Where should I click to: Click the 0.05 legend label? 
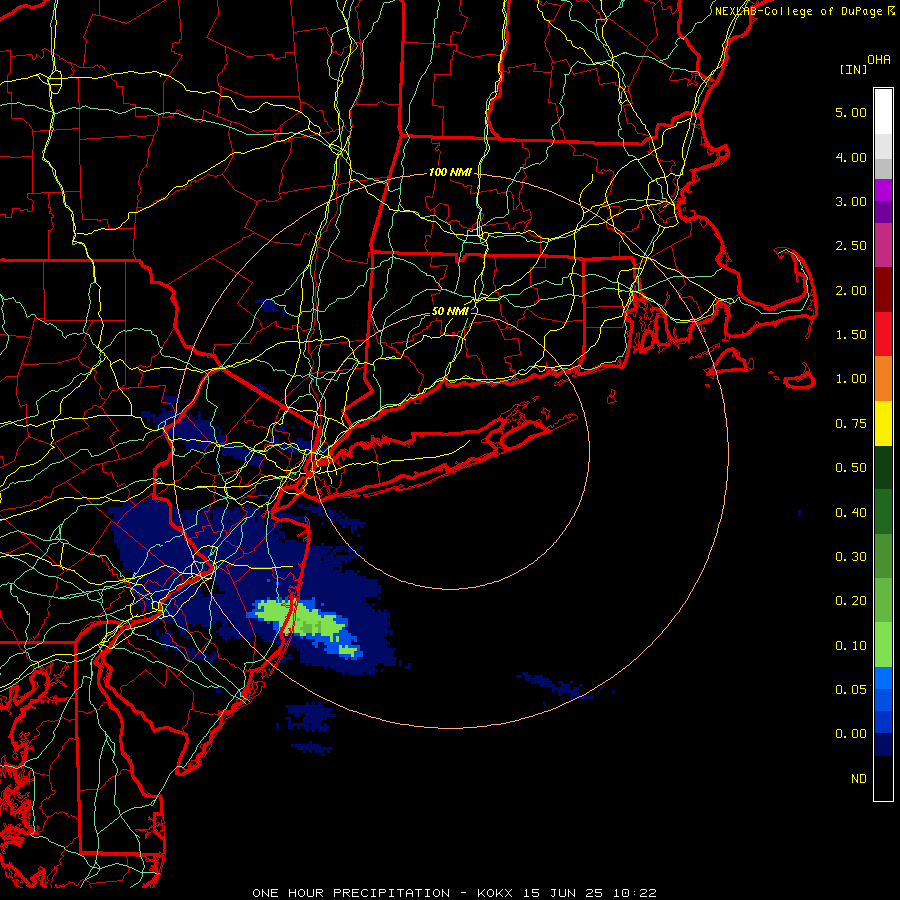coord(851,690)
